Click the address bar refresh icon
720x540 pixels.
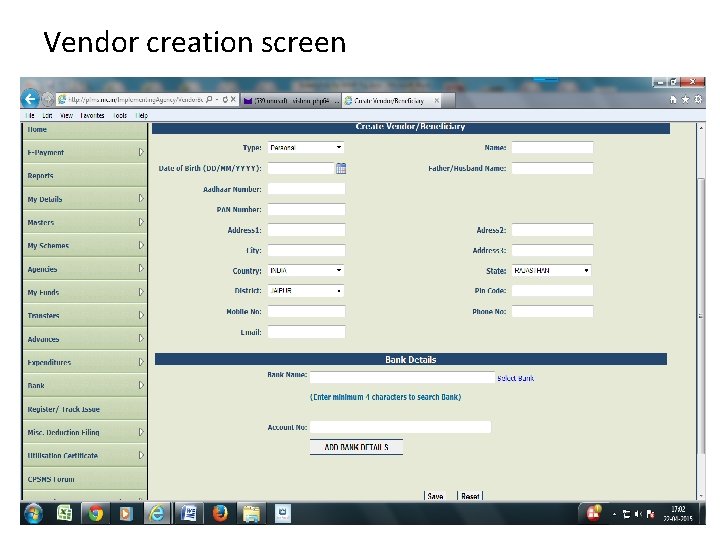[225, 99]
